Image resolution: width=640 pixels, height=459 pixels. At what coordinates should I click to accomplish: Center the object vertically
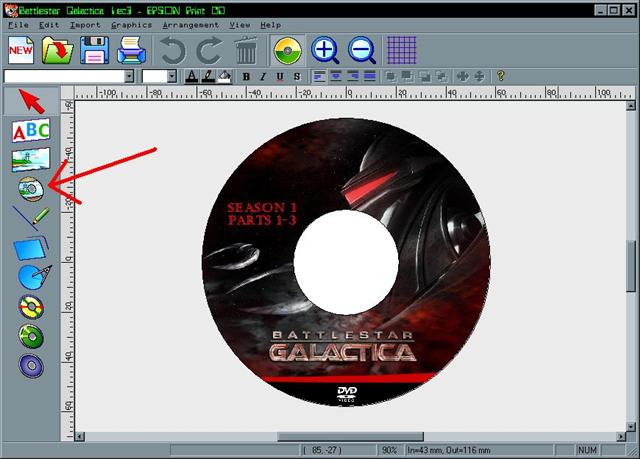click(480, 76)
